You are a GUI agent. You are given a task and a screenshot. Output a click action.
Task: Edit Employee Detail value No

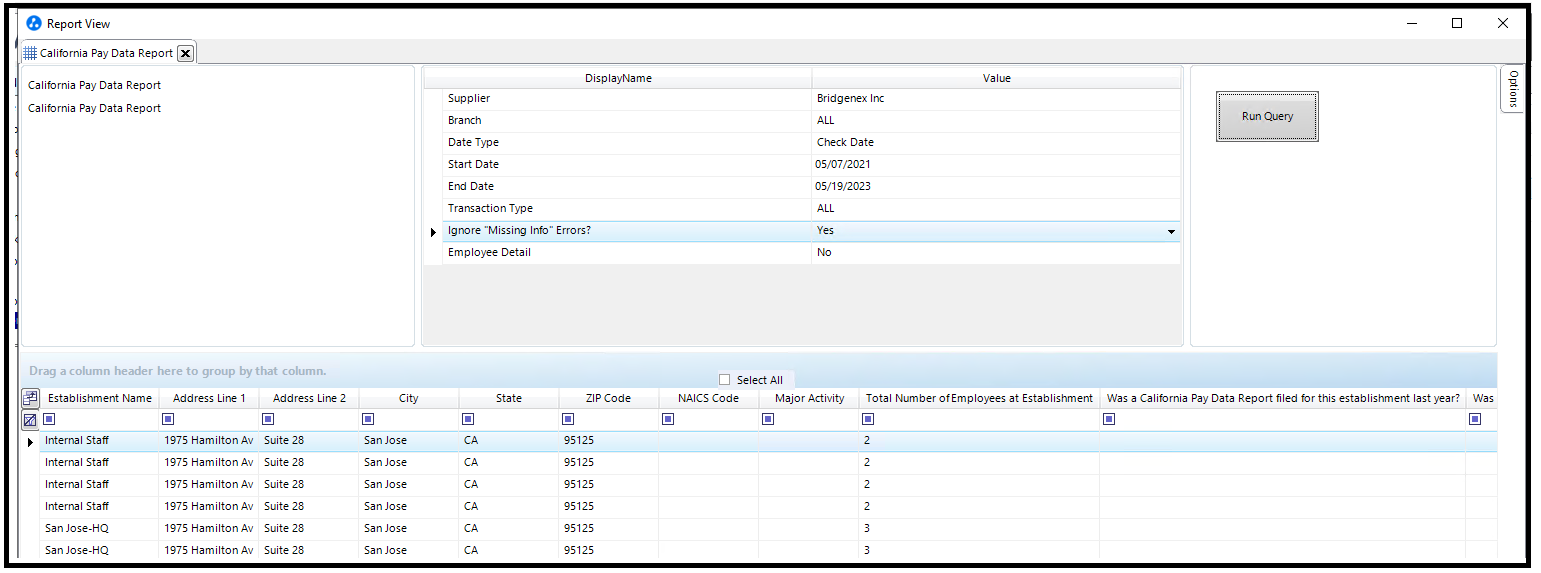pos(996,252)
